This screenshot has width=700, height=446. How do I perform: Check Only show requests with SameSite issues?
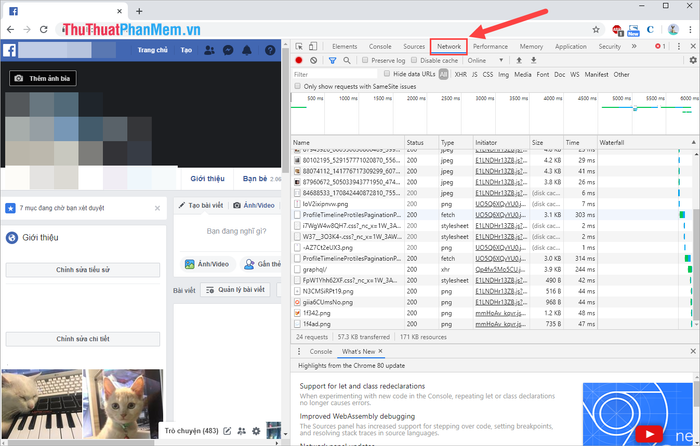click(x=297, y=86)
